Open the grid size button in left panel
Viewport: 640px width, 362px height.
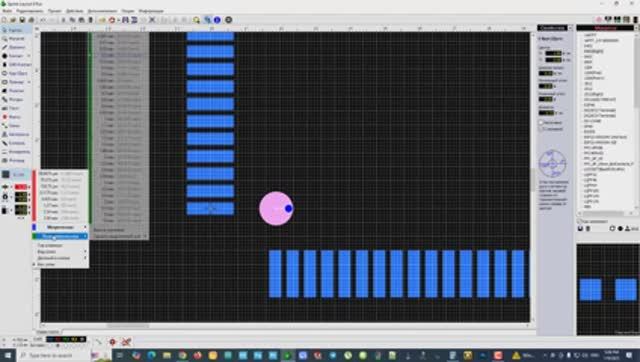click(x=16, y=174)
